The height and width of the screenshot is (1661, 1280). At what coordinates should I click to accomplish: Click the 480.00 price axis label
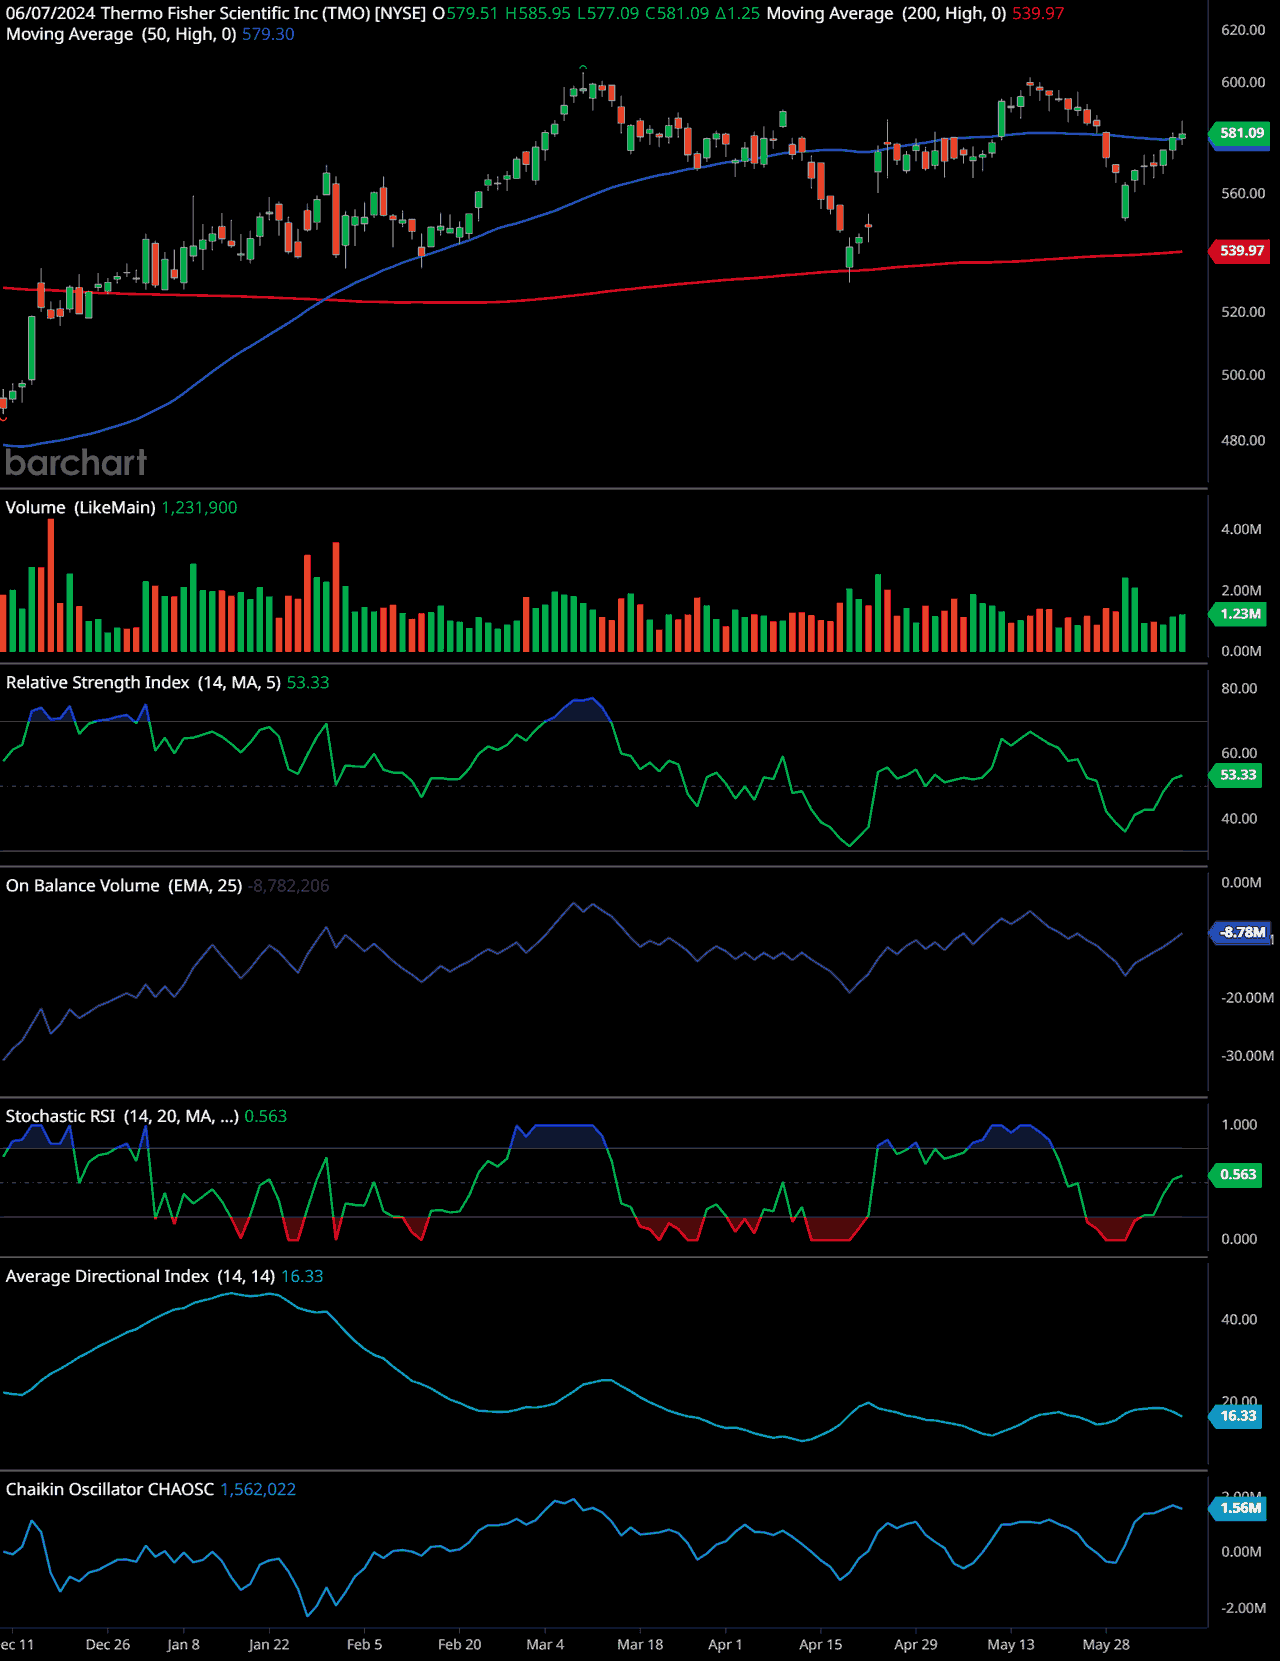click(1243, 440)
